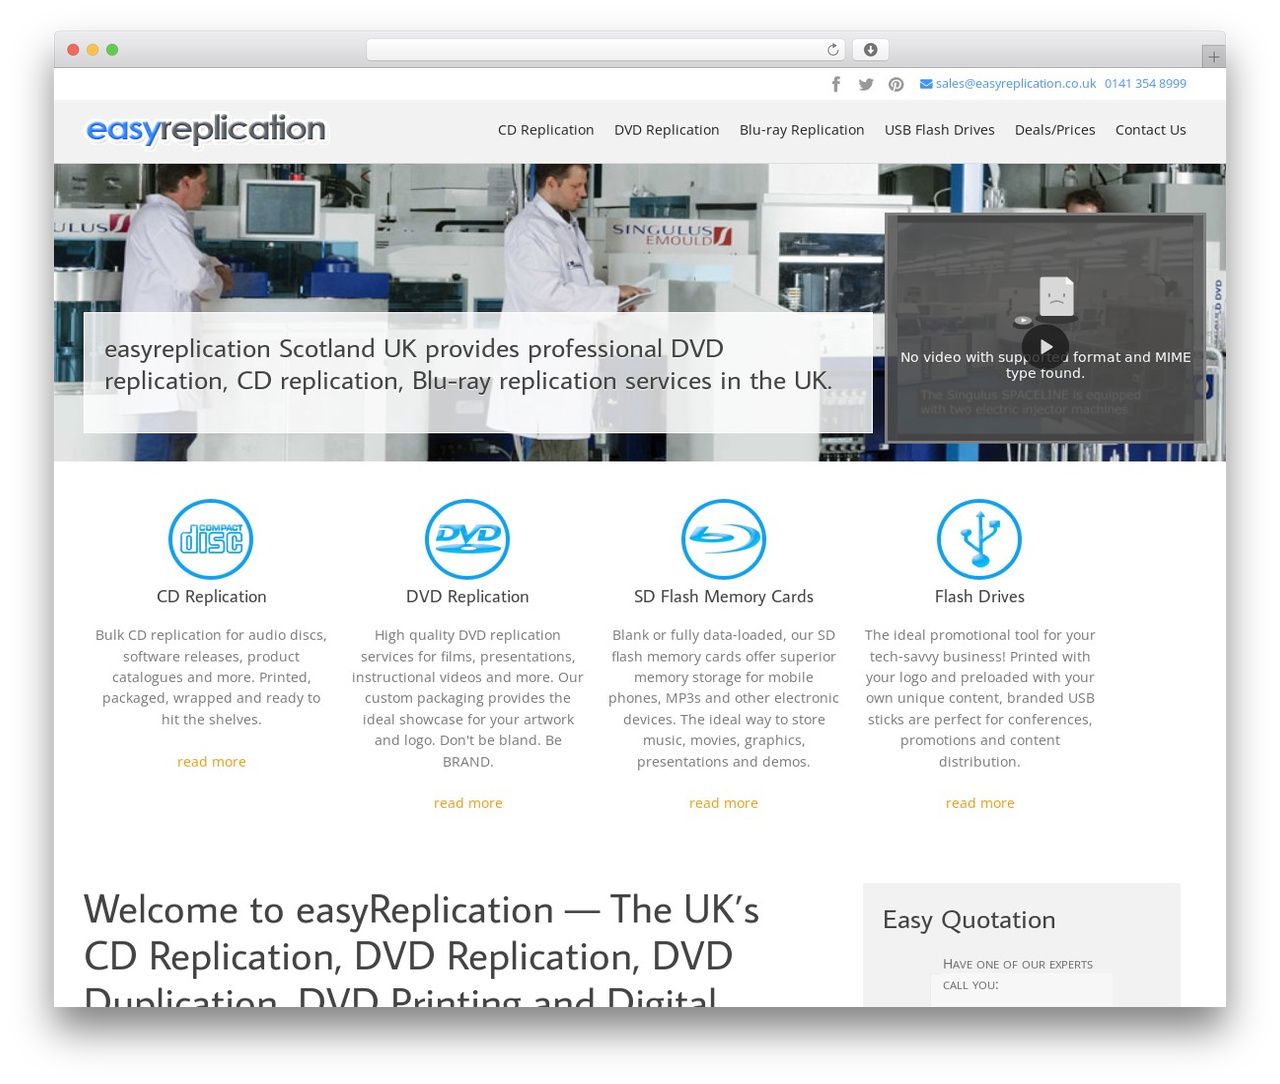Read more under SD Flash Memory Cards
This screenshot has width=1280, height=1084.
(723, 803)
